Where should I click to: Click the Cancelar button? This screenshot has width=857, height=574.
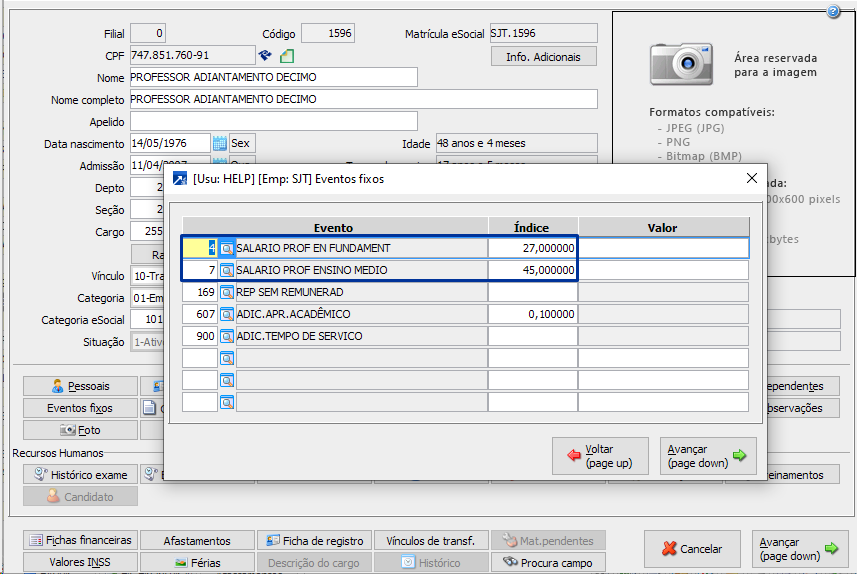point(692,549)
